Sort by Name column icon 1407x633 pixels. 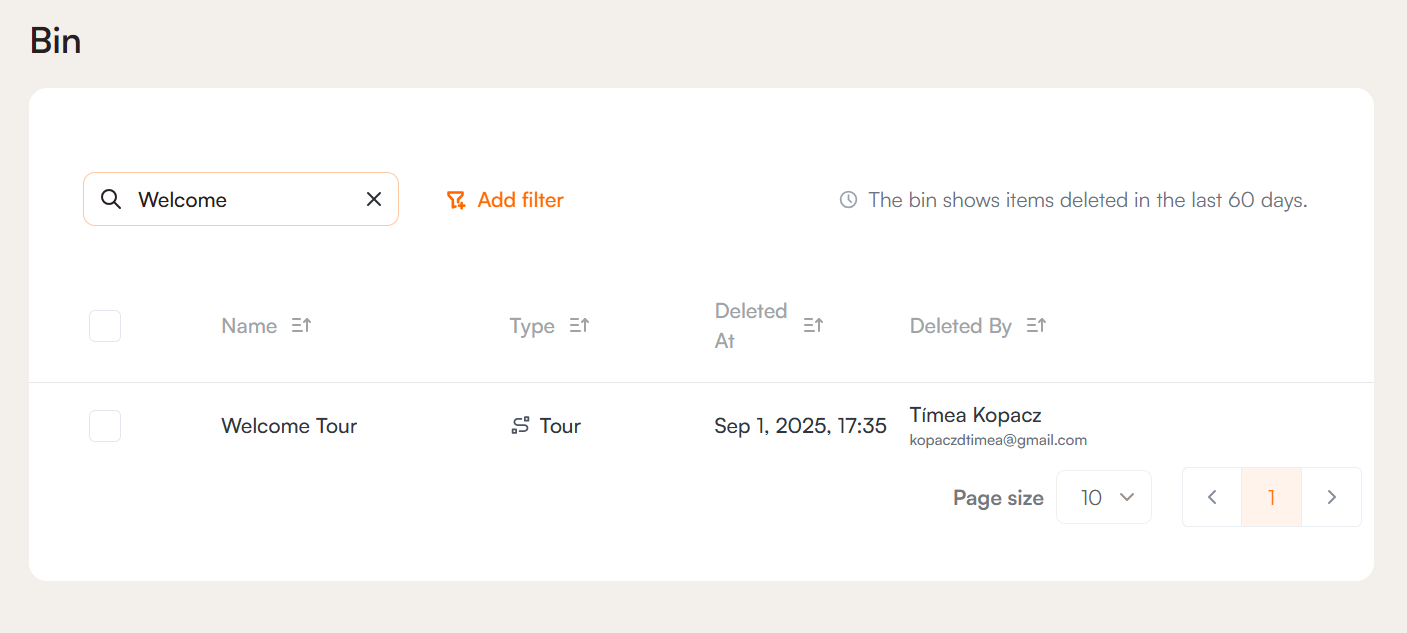(301, 325)
